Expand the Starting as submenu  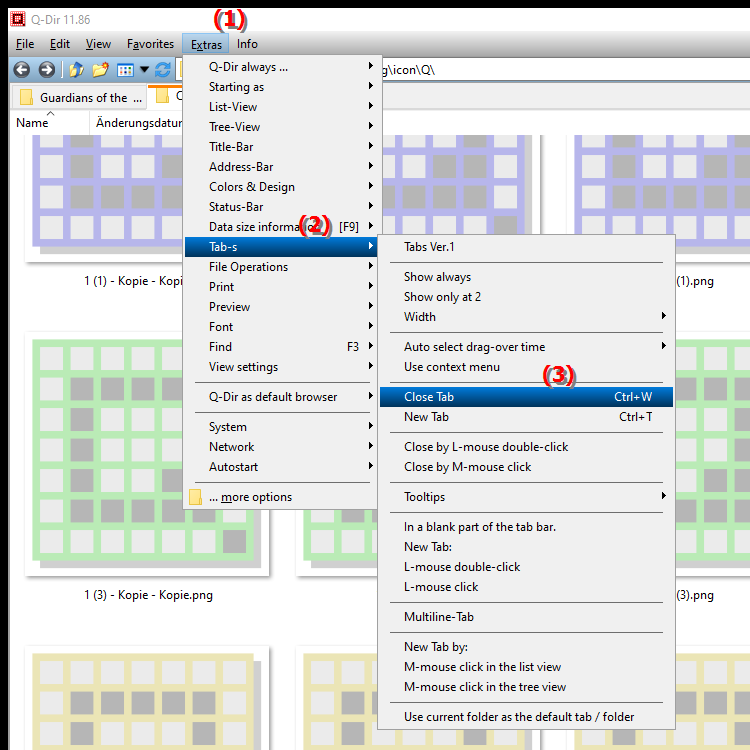click(x=281, y=87)
